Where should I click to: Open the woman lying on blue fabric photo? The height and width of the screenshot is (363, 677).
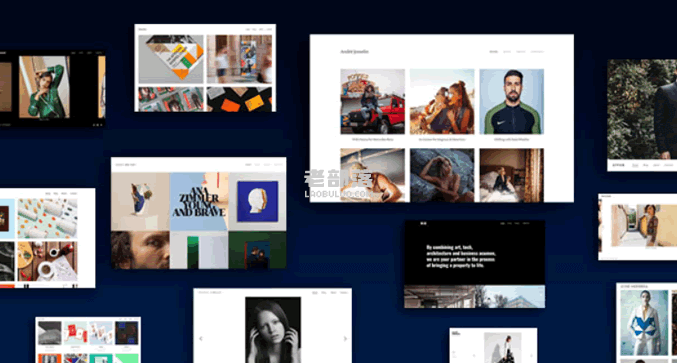(x=442, y=175)
